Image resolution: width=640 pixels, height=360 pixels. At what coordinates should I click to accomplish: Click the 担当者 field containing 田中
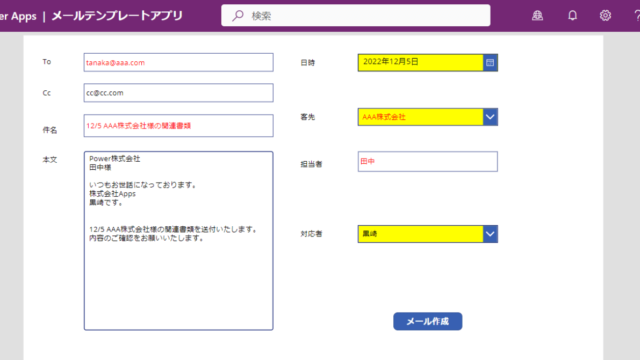(x=427, y=161)
